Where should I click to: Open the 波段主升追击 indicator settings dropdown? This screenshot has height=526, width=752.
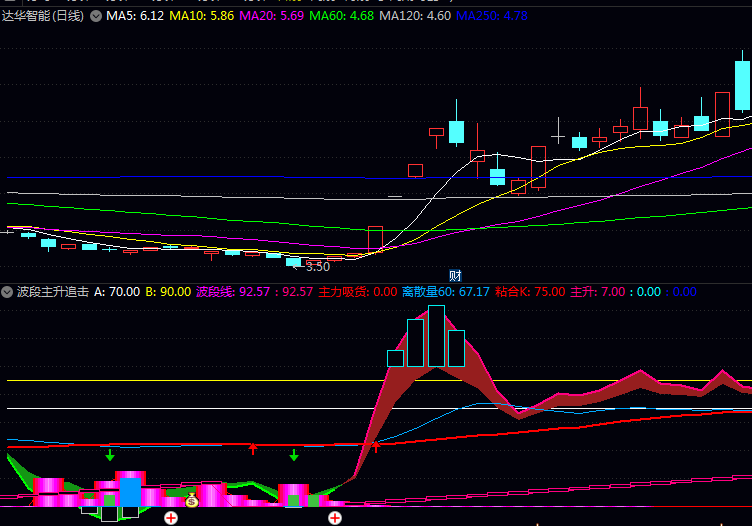point(8,292)
